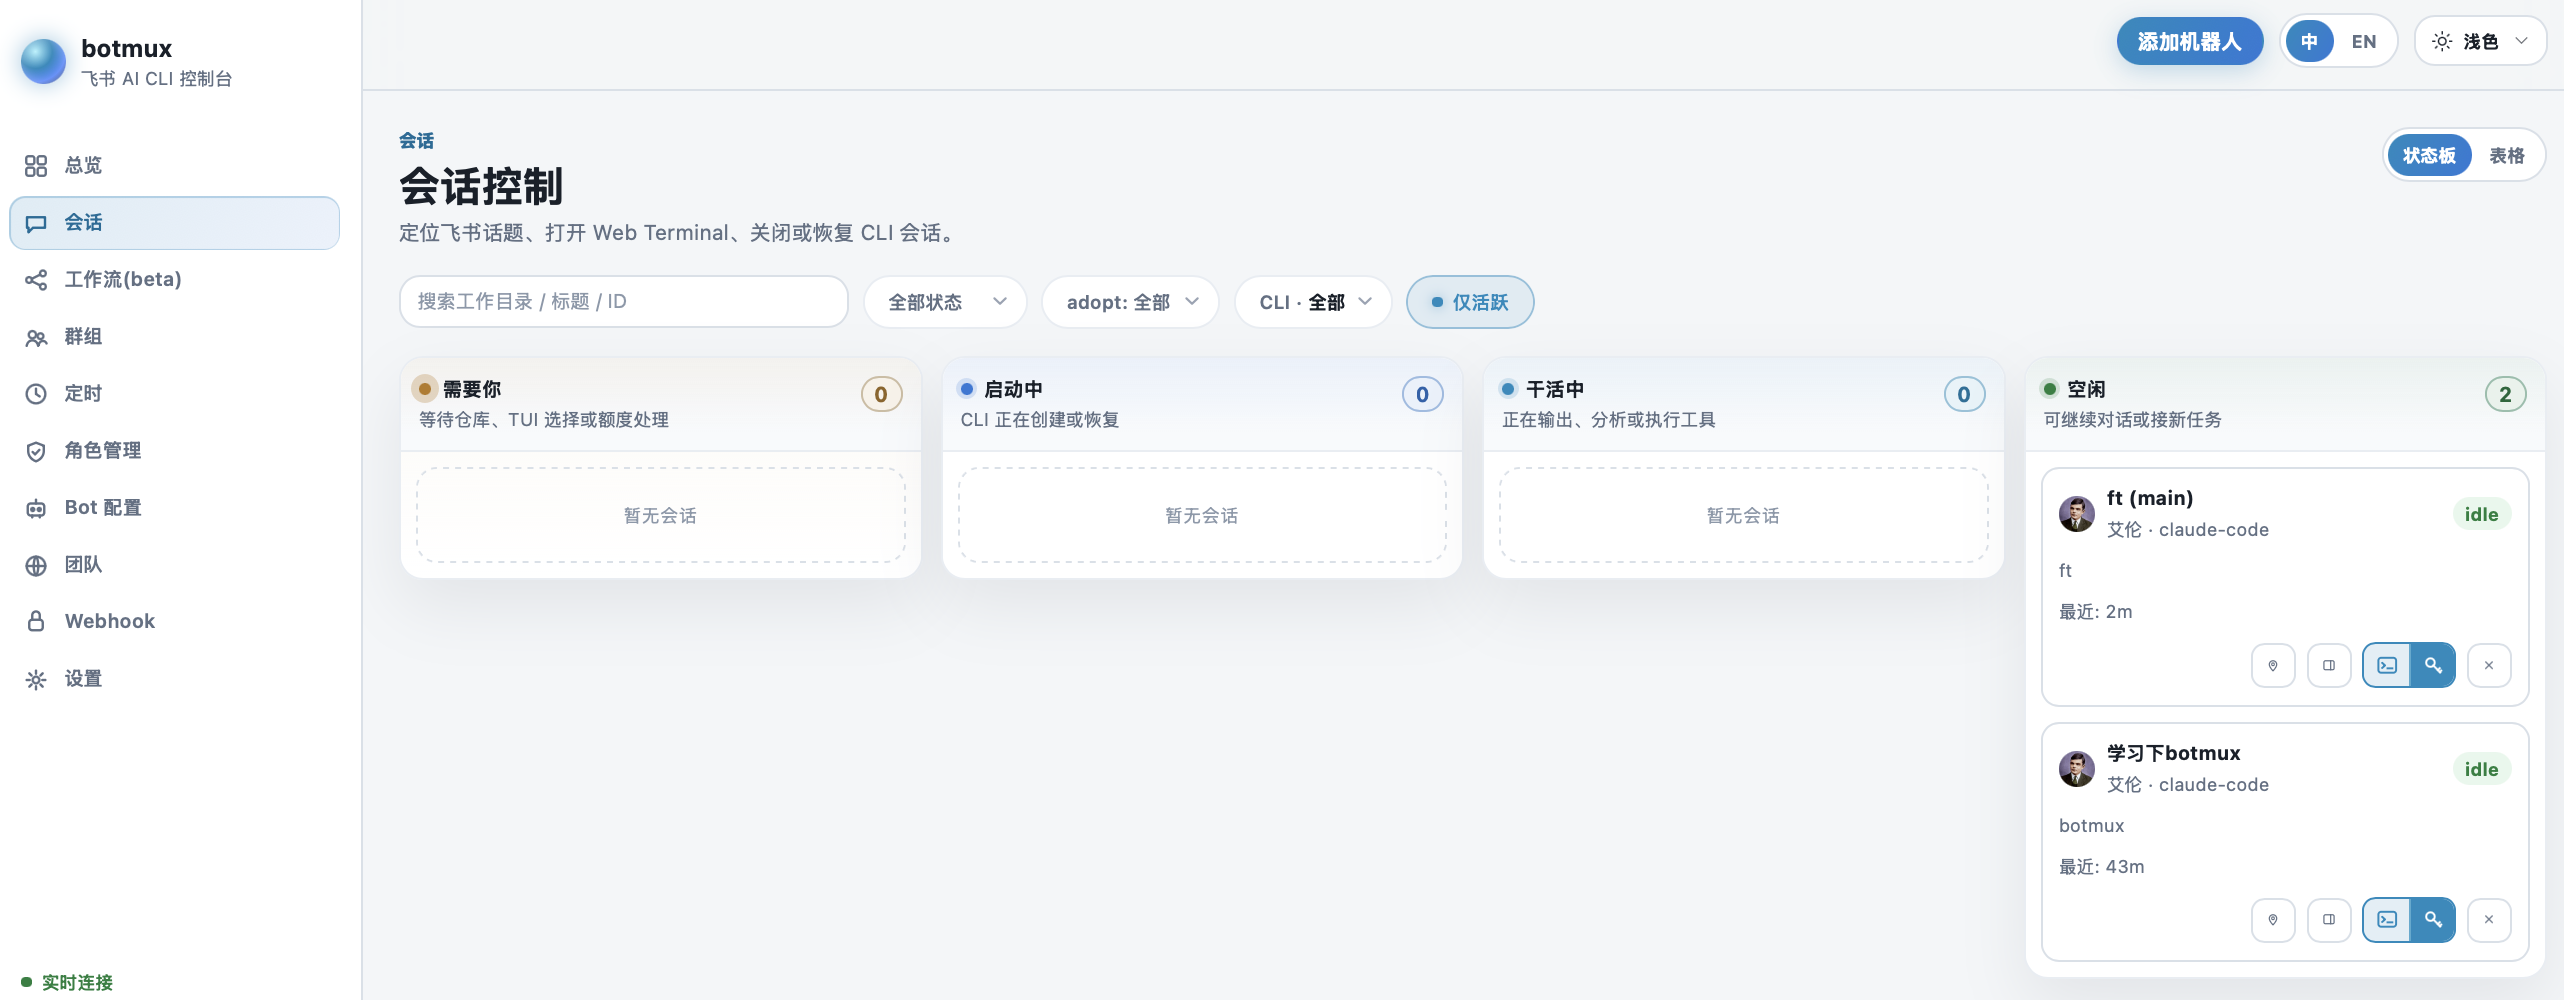Click the avatar on 学习下botmux card
Screen dimensions: 2564x1000
coord(2076,769)
